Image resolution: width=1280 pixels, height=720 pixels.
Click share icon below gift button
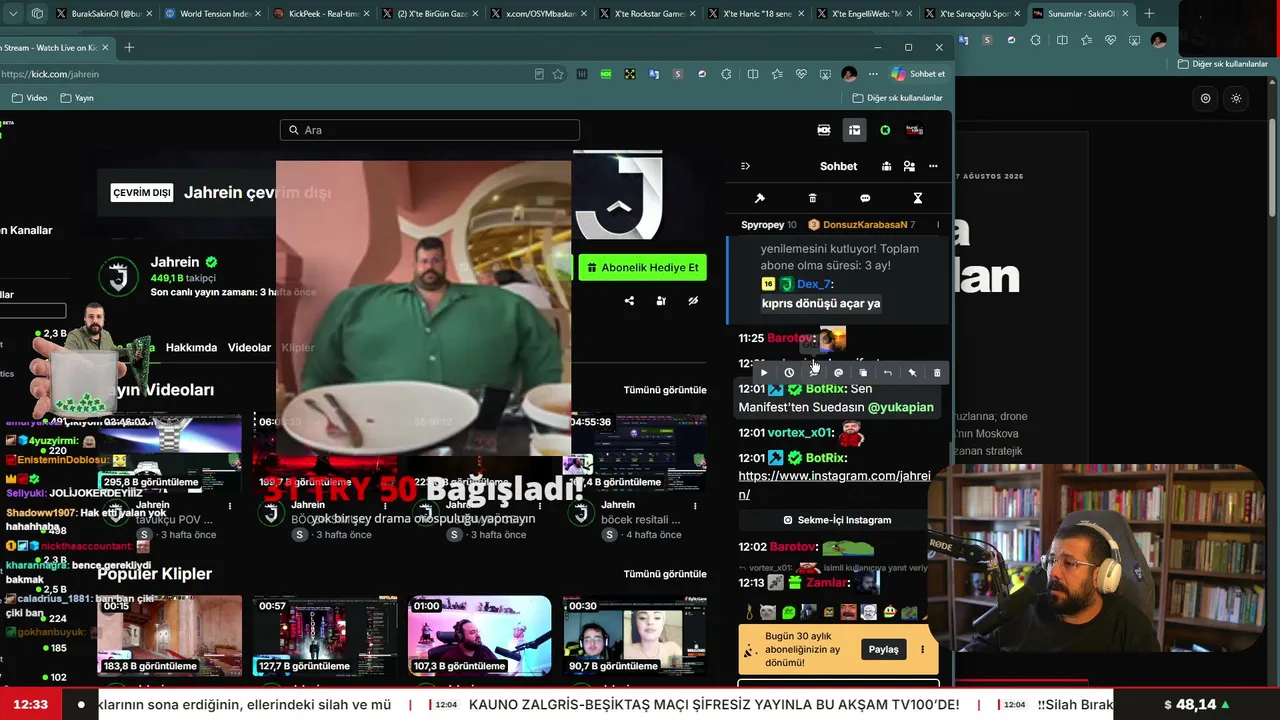(x=629, y=301)
